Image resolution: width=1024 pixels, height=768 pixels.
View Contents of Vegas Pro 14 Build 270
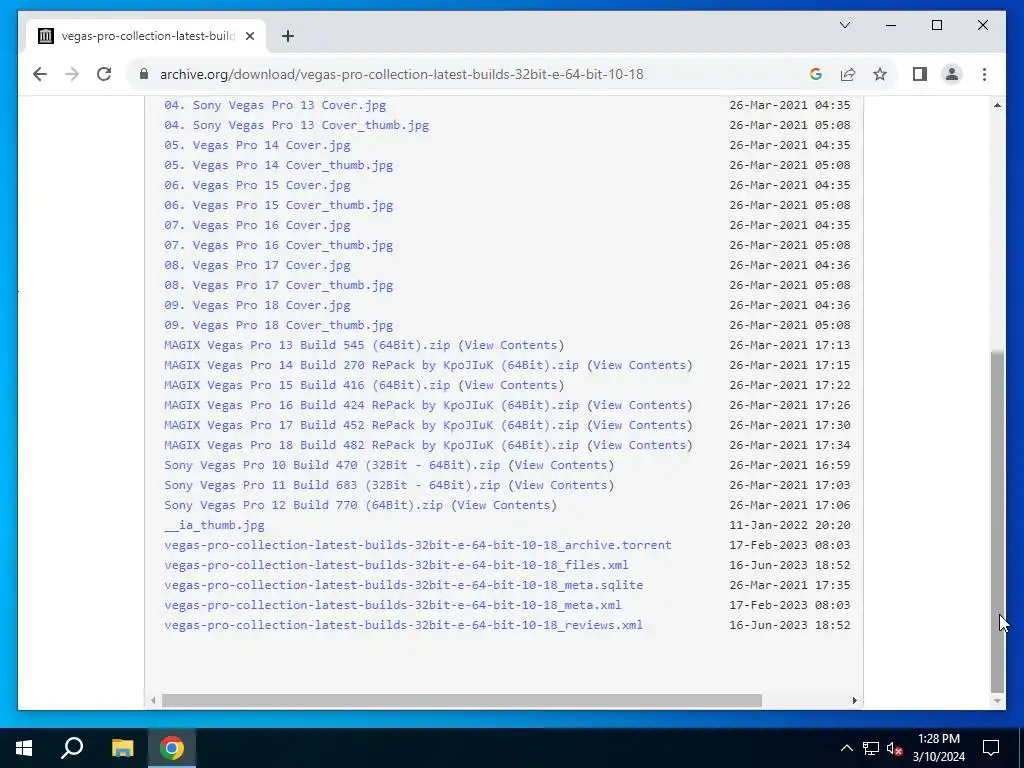coord(639,365)
